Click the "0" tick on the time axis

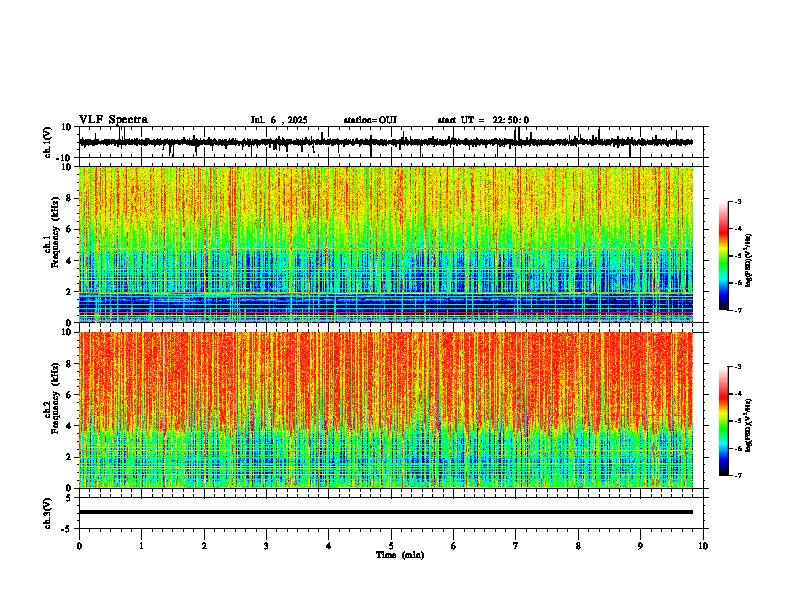(79, 546)
